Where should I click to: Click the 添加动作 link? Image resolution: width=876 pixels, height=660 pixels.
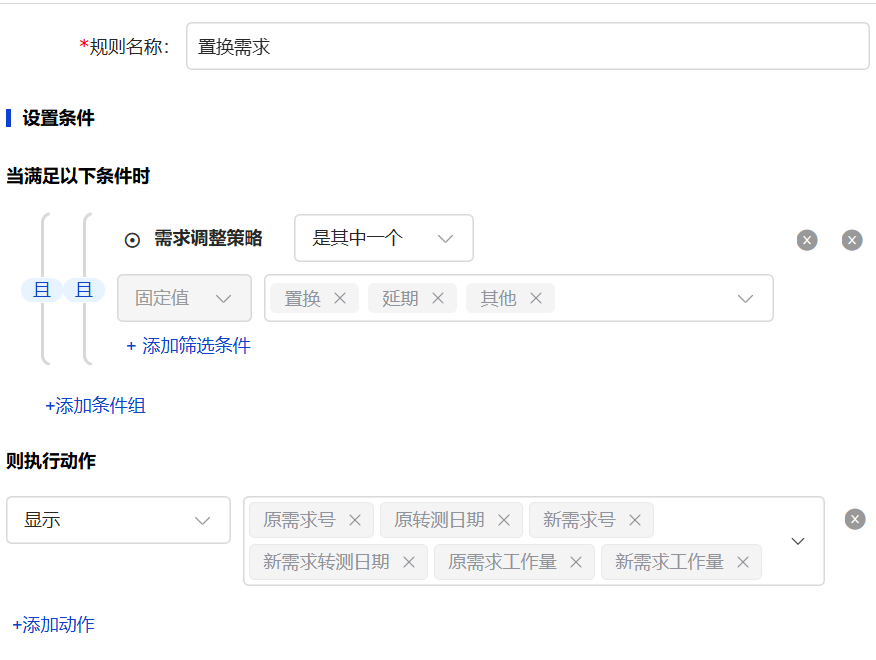54,625
